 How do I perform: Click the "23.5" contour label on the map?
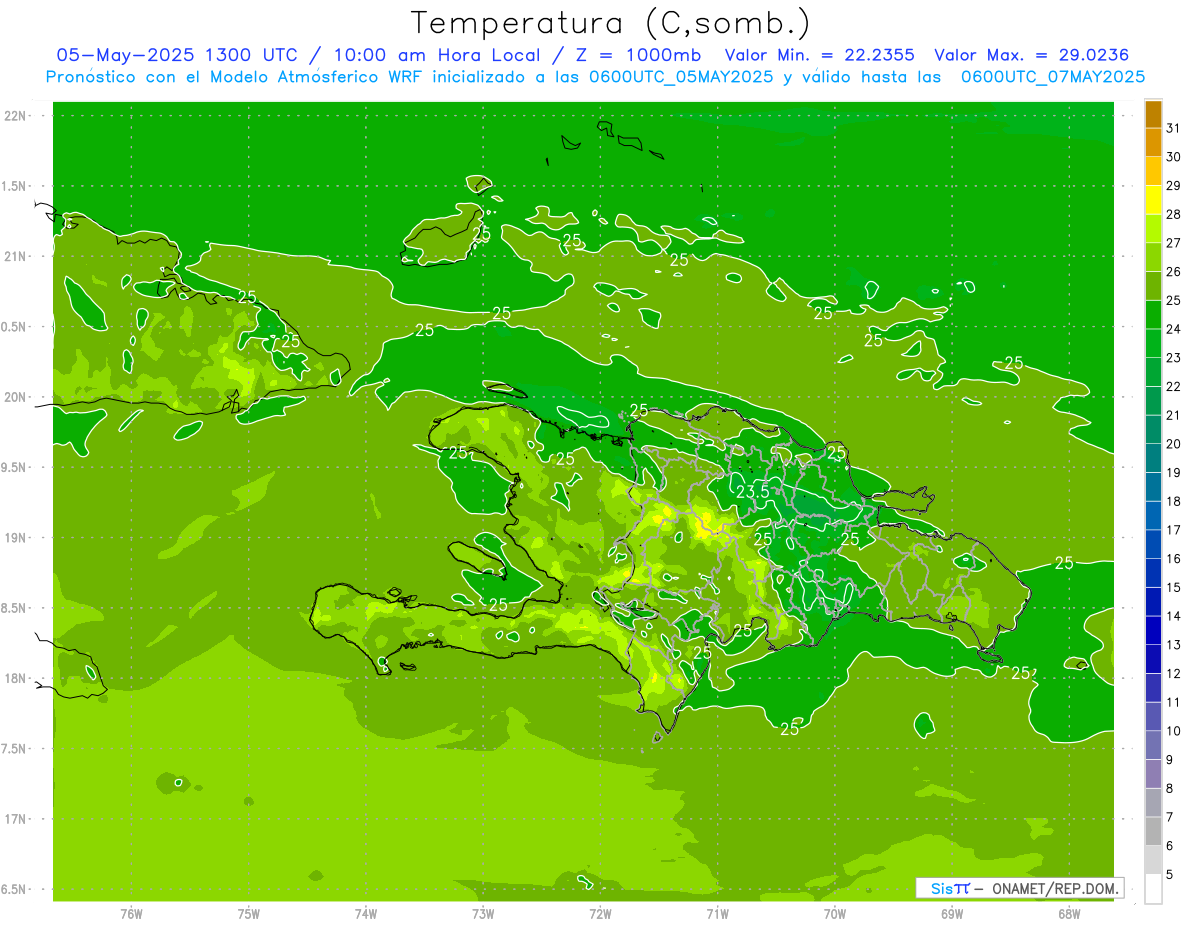click(752, 491)
